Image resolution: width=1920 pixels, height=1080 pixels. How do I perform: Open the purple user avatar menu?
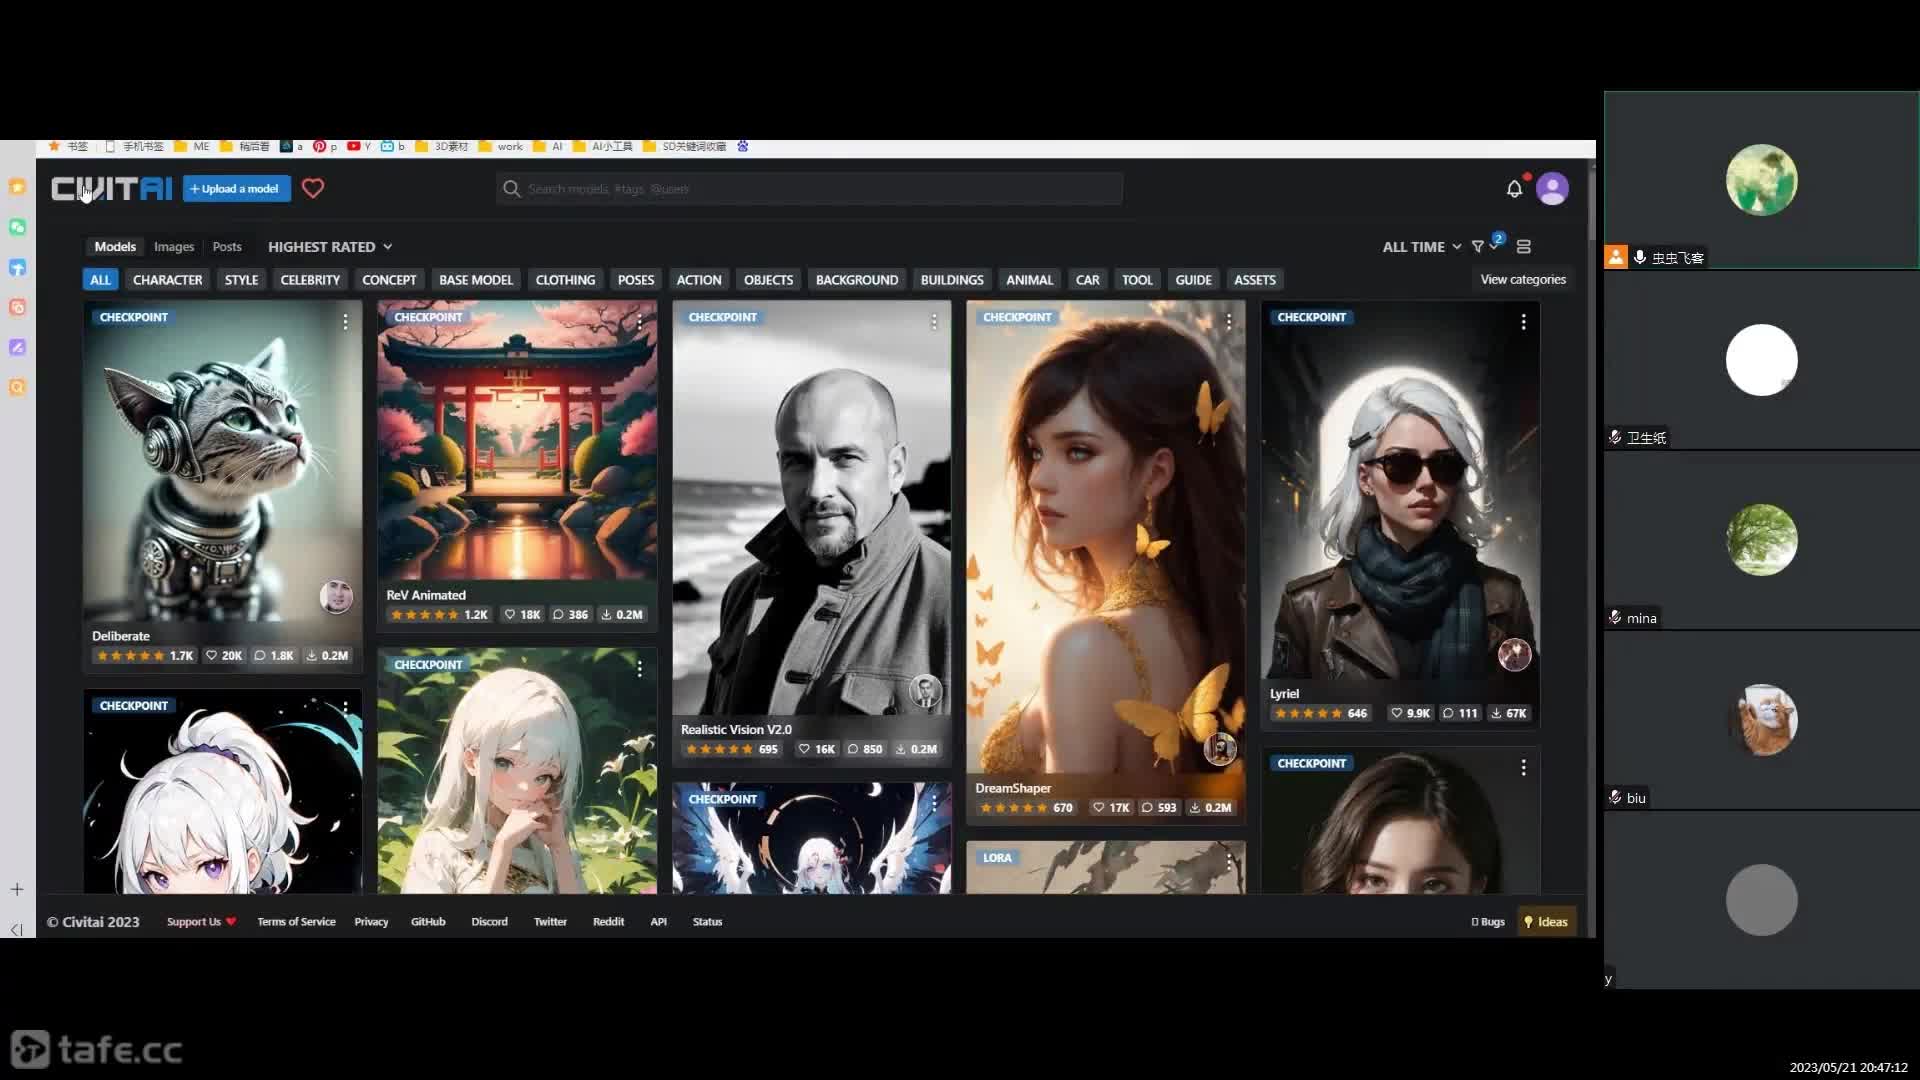tap(1552, 188)
